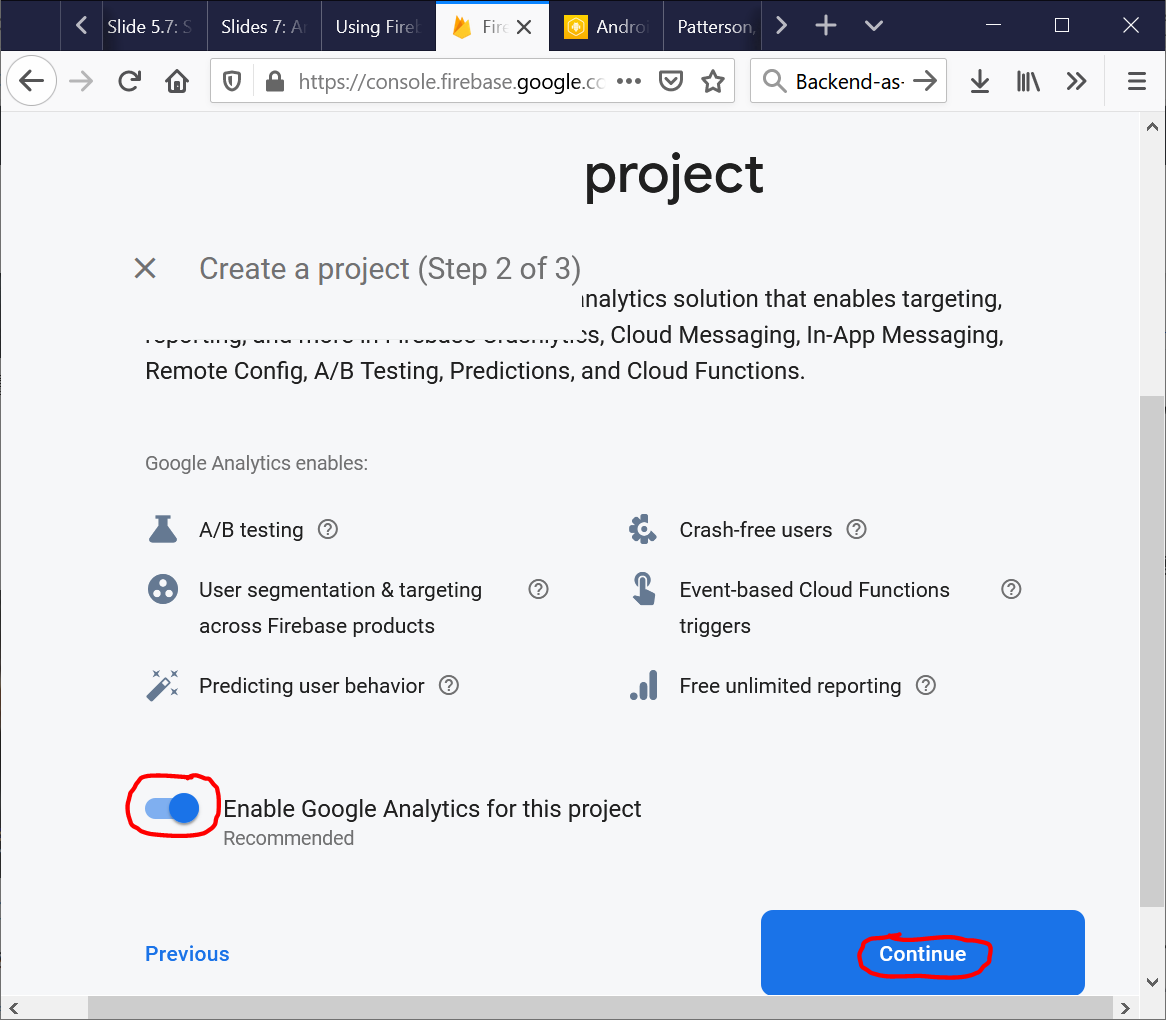
Task: Open page actions three-dot menu in address bar
Action: [629, 81]
